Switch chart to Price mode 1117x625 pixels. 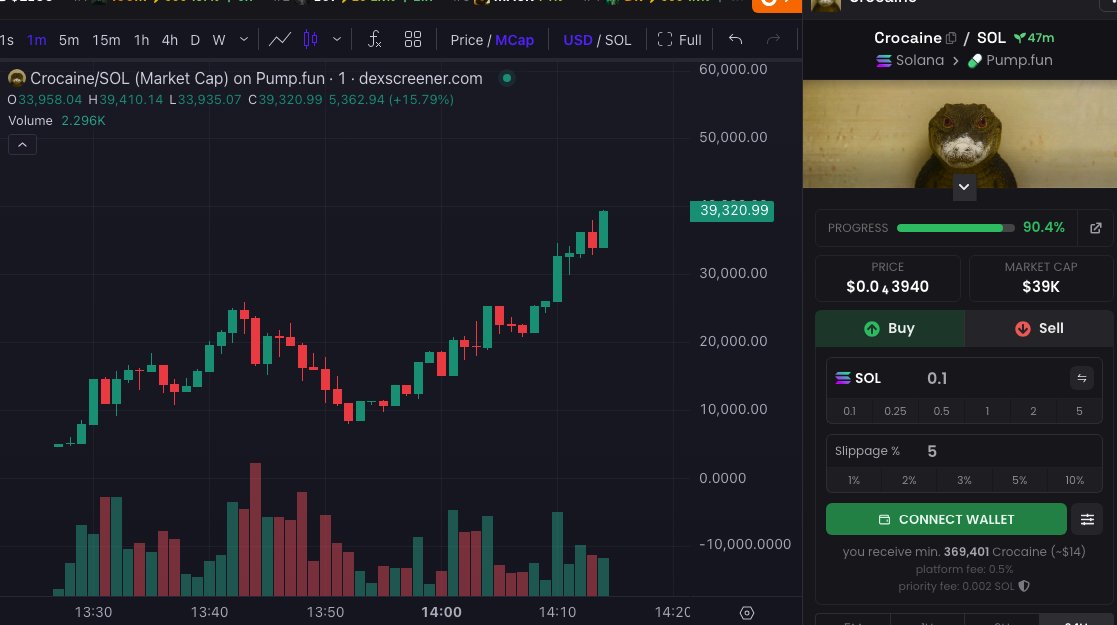(467, 40)
